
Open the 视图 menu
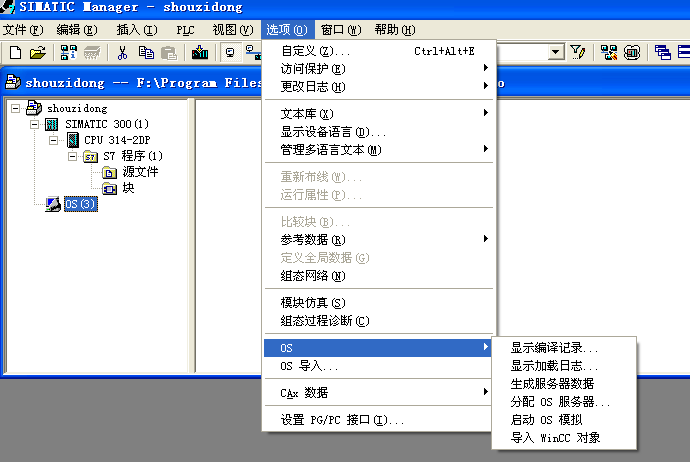point(233,30)
